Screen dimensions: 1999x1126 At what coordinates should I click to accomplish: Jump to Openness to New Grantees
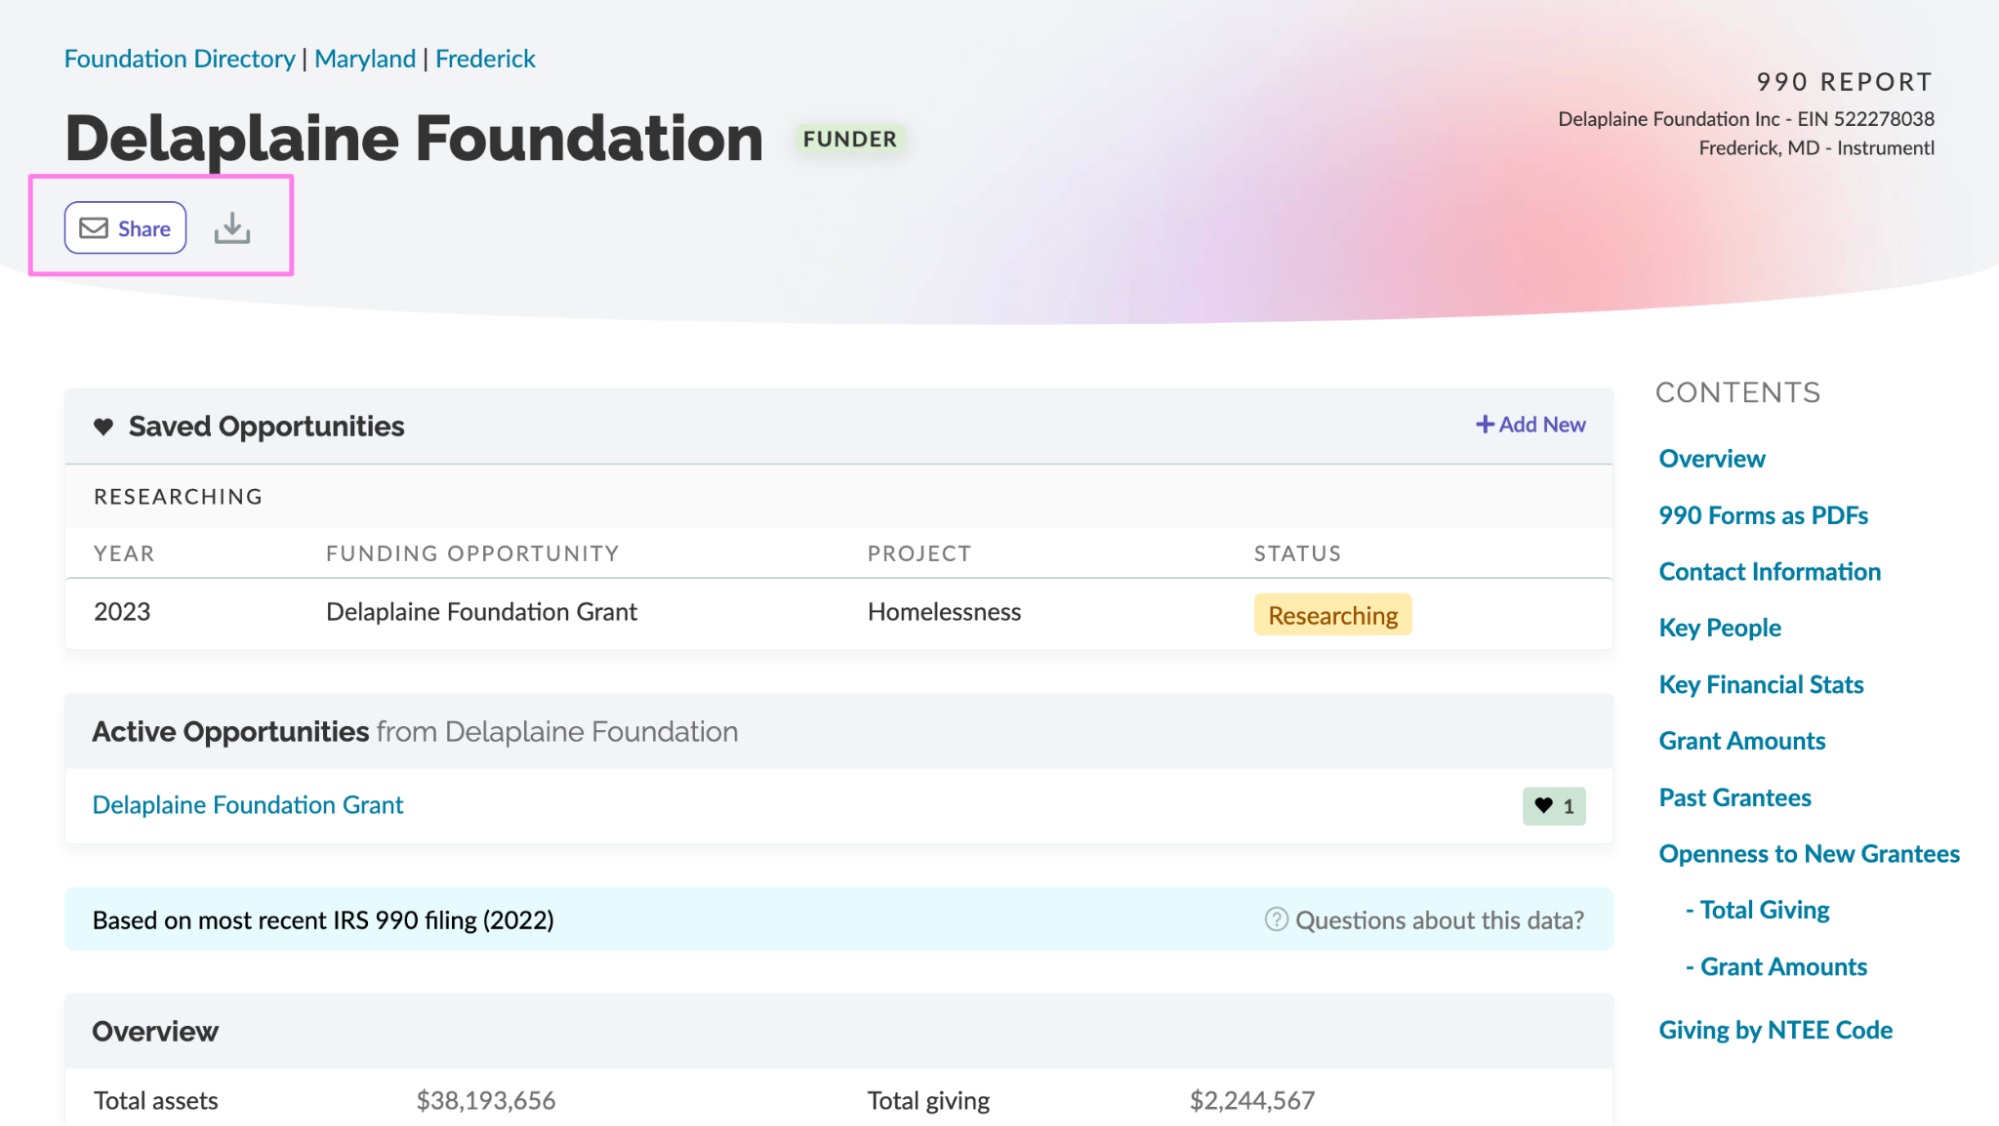point(1808,854)
